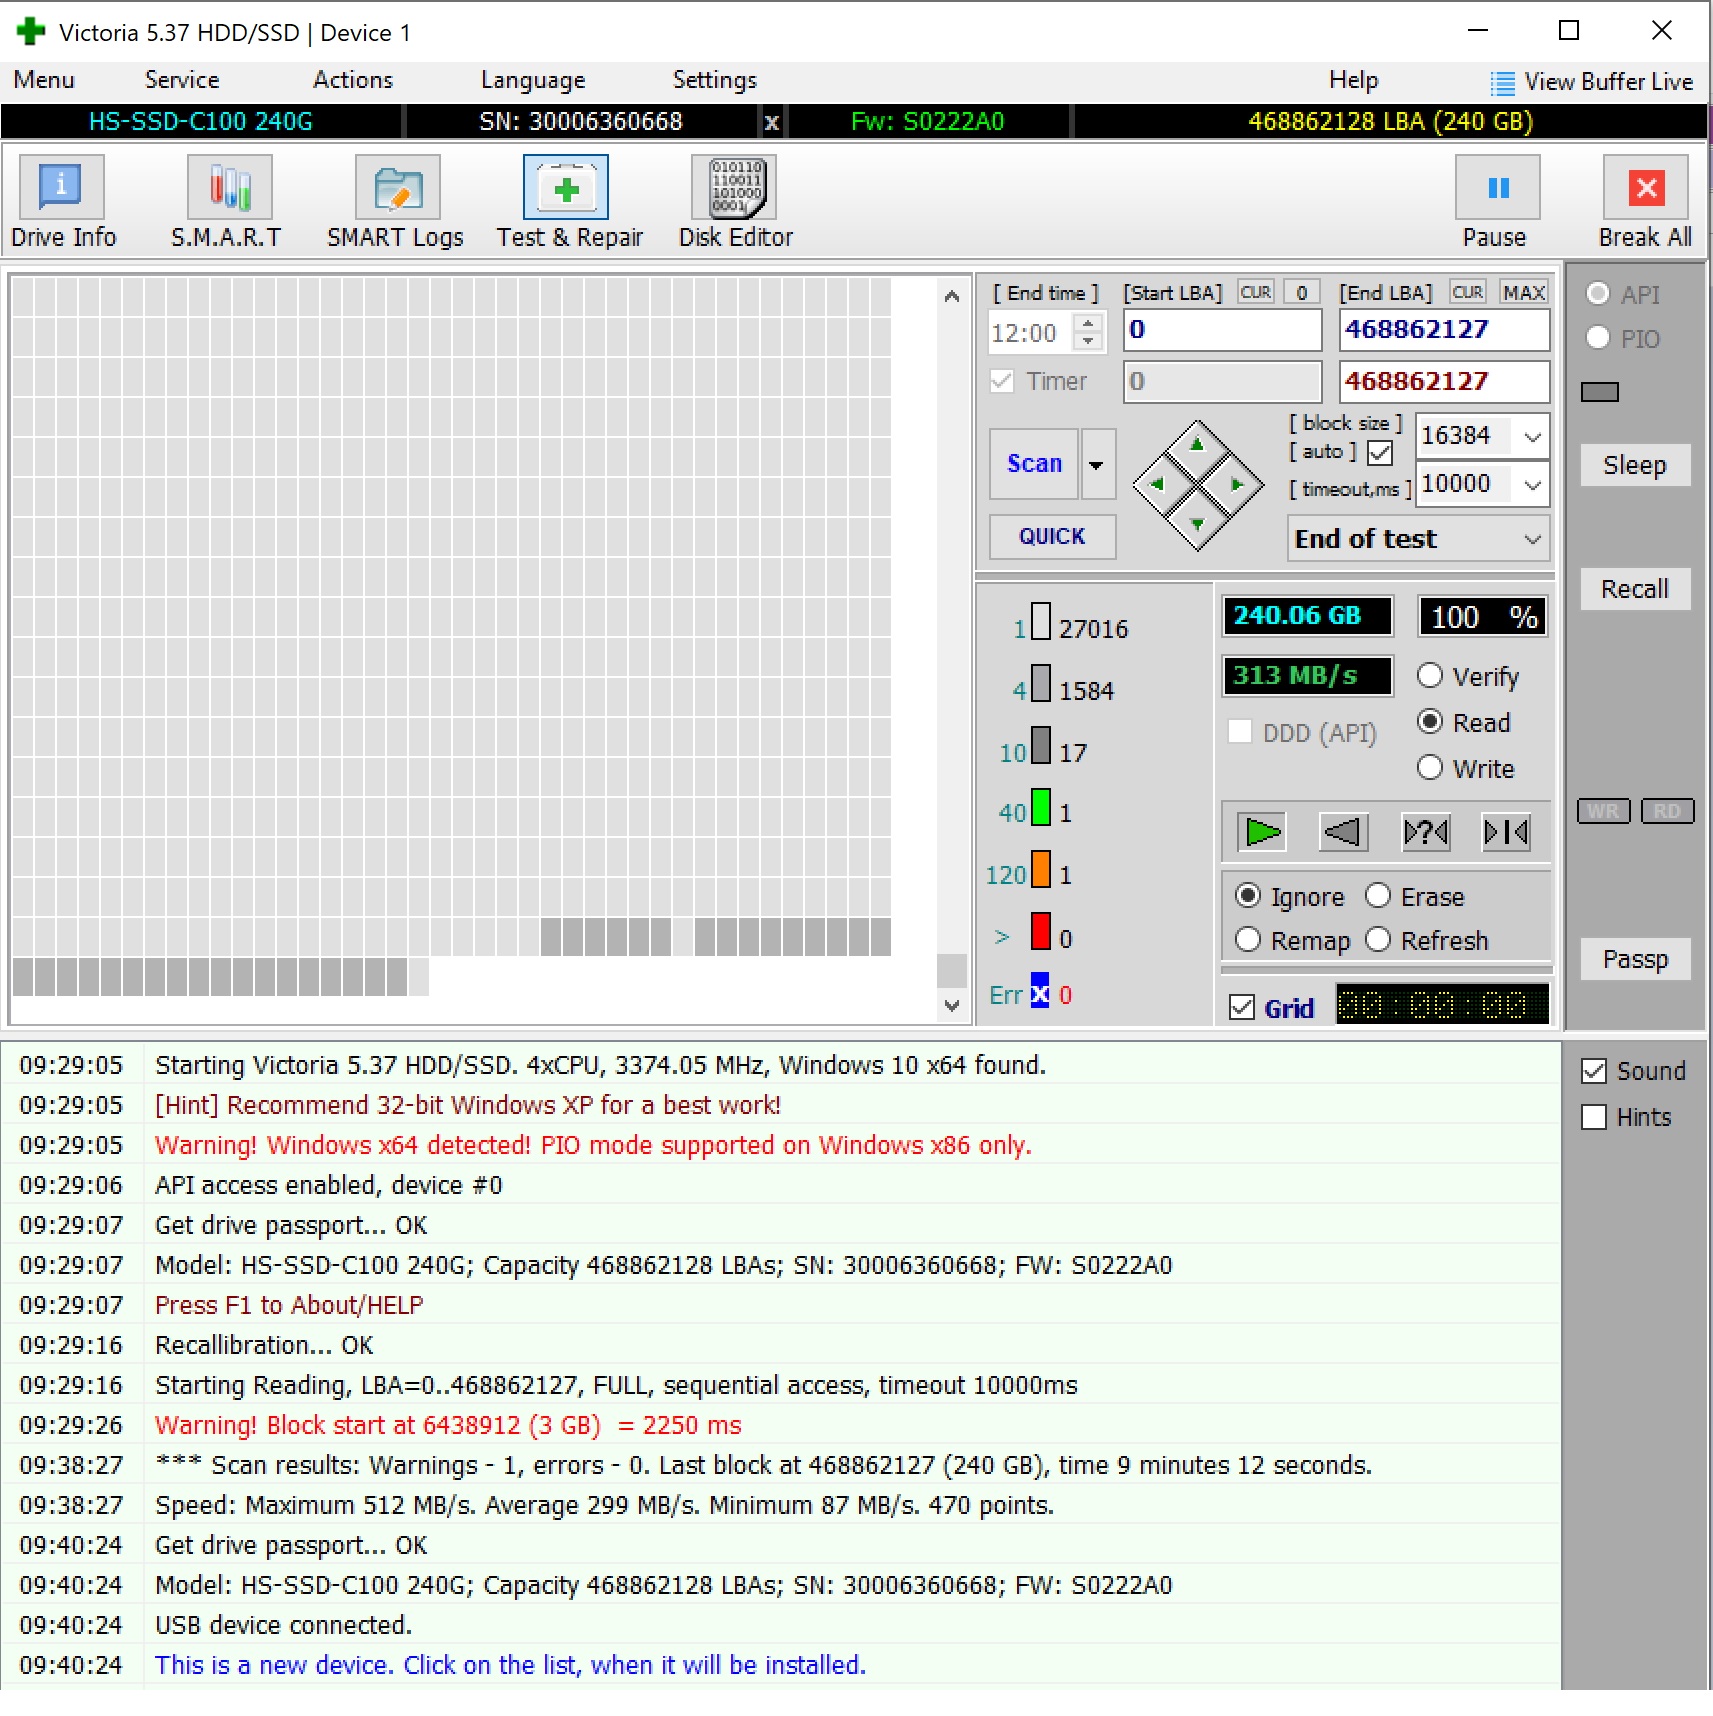Image resolution: width=1713 pixels, height=1716 pixels.
Task: Open the Scan button dropdown arrow
Action: coord(1097,464)
